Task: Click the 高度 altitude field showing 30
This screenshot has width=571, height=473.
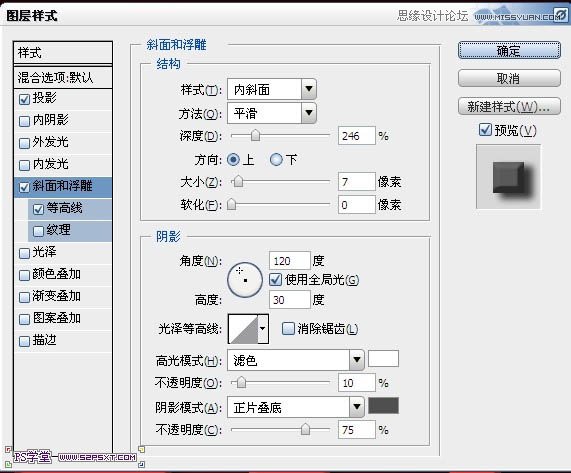Action: (290, 300)
